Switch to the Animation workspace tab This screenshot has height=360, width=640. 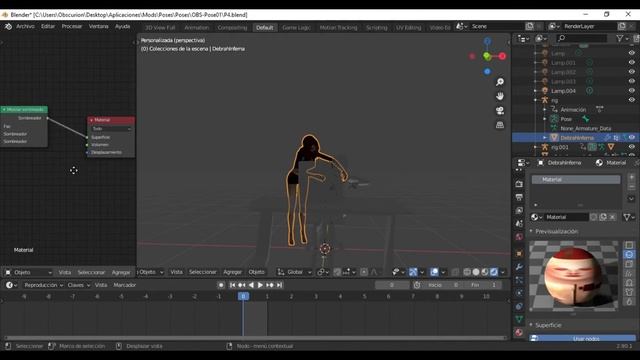pos(196,28)
